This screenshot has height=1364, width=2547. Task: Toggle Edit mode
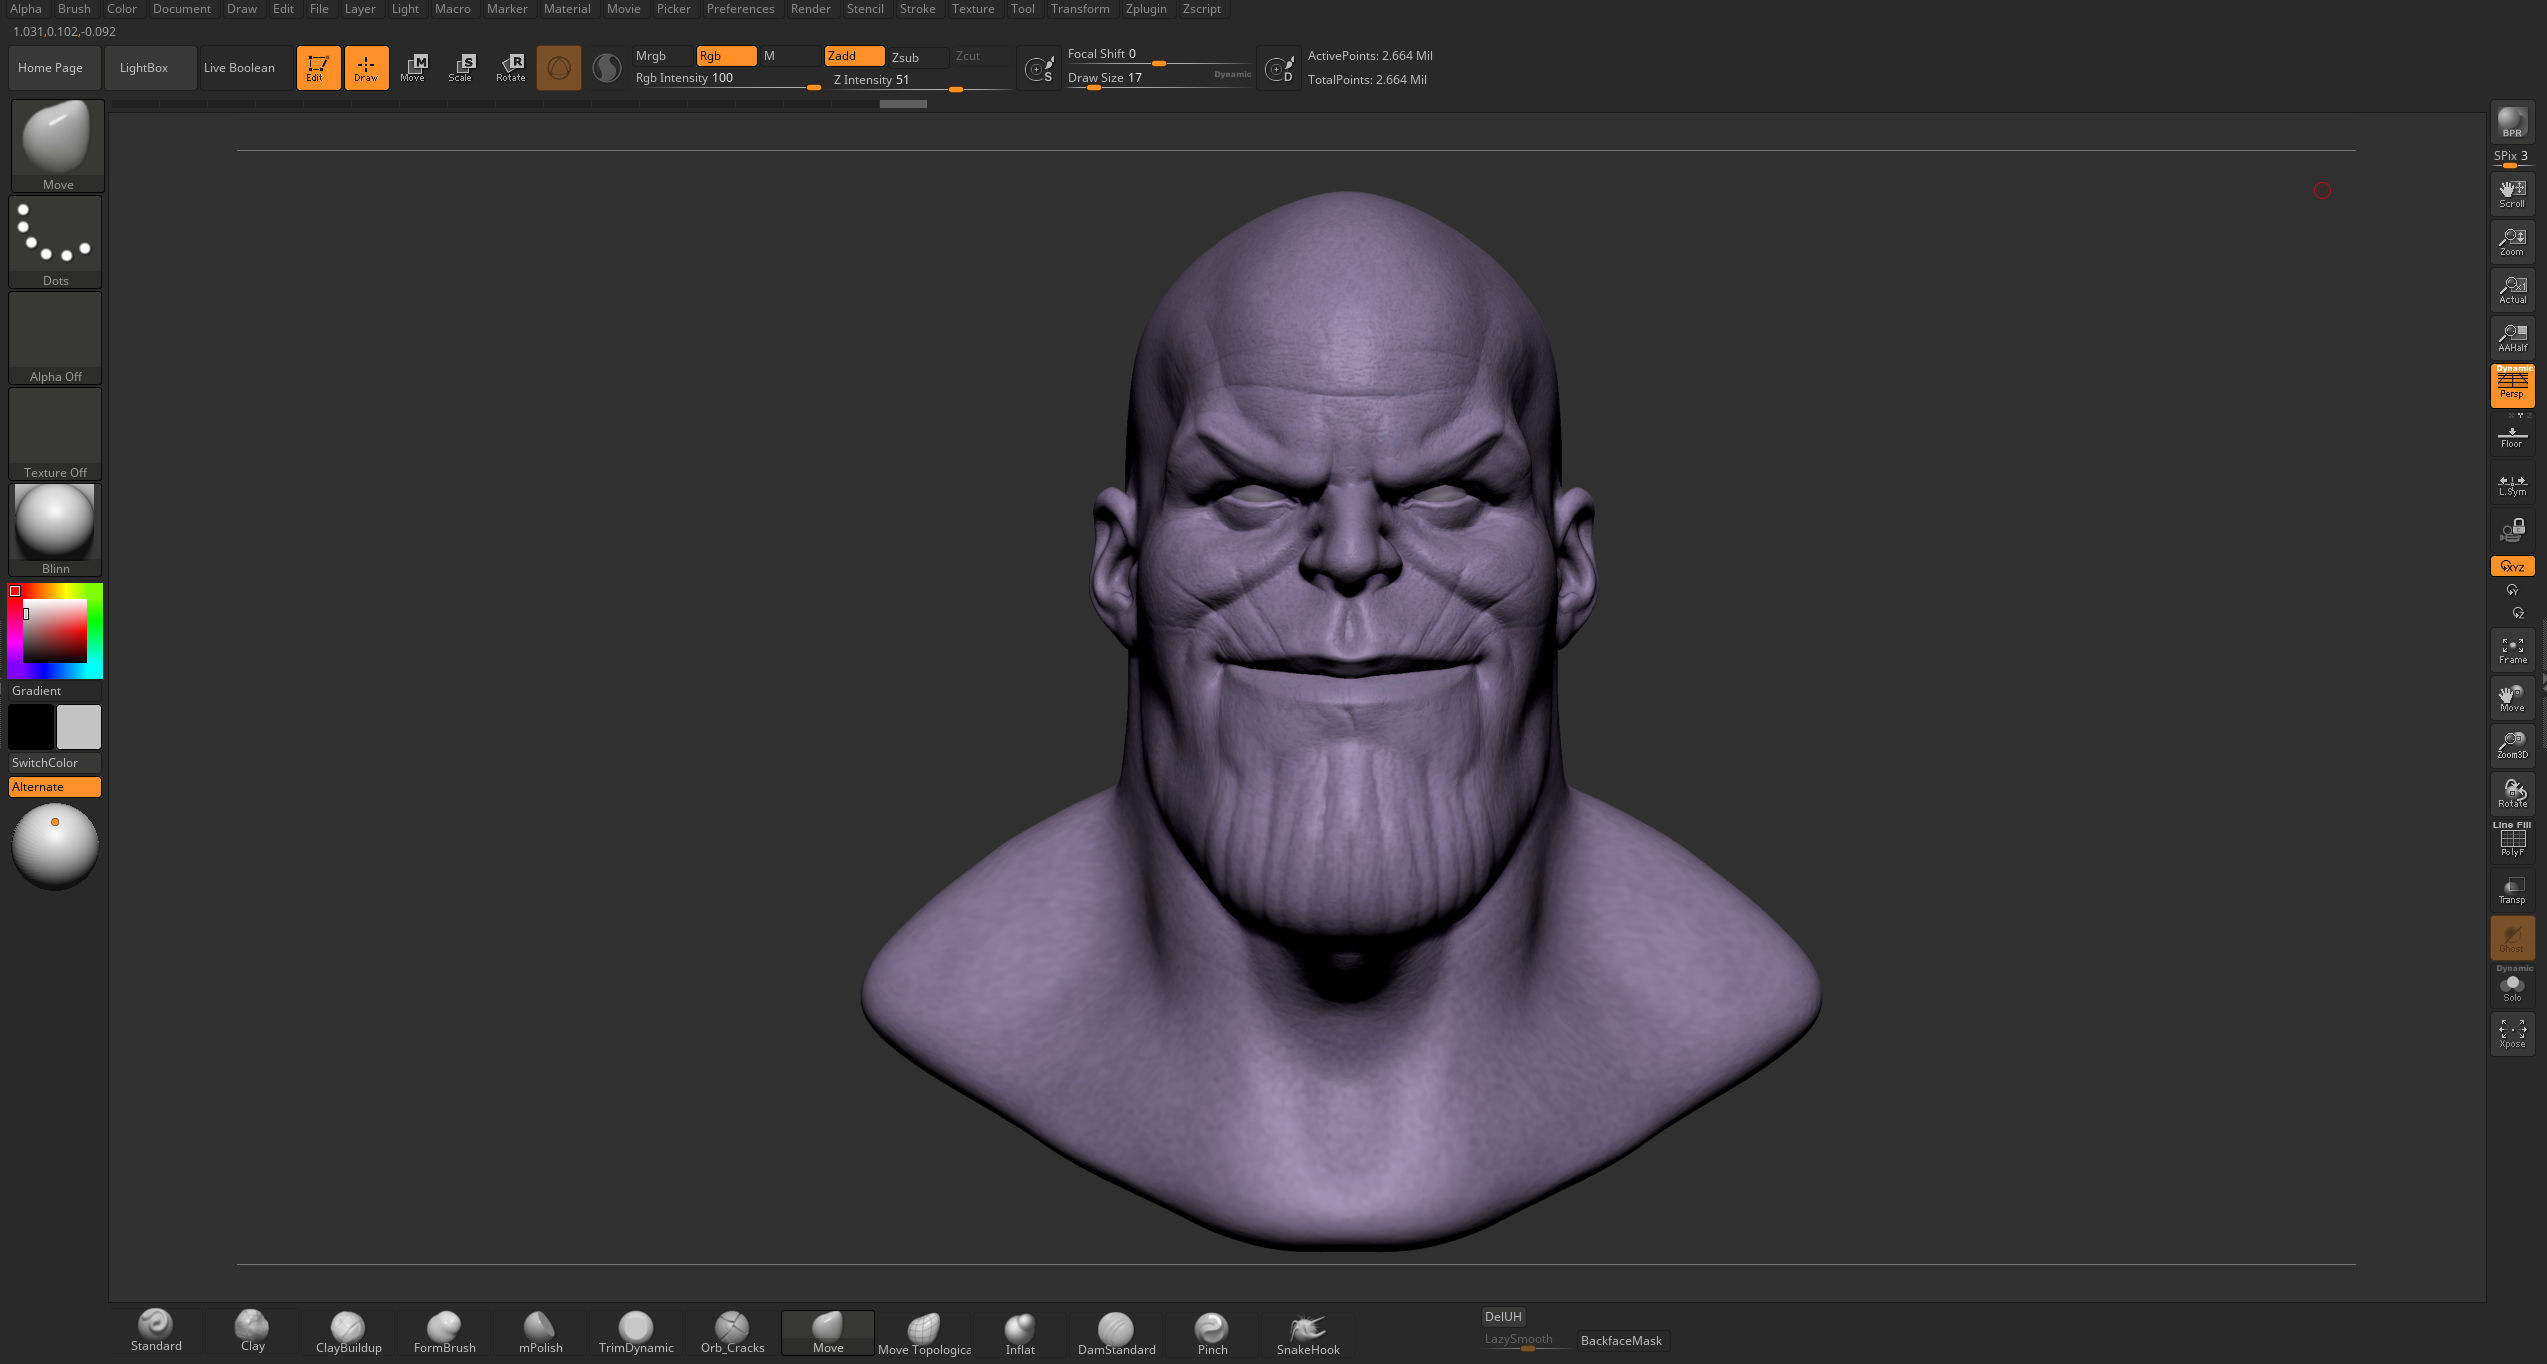(x=318, y=68)
